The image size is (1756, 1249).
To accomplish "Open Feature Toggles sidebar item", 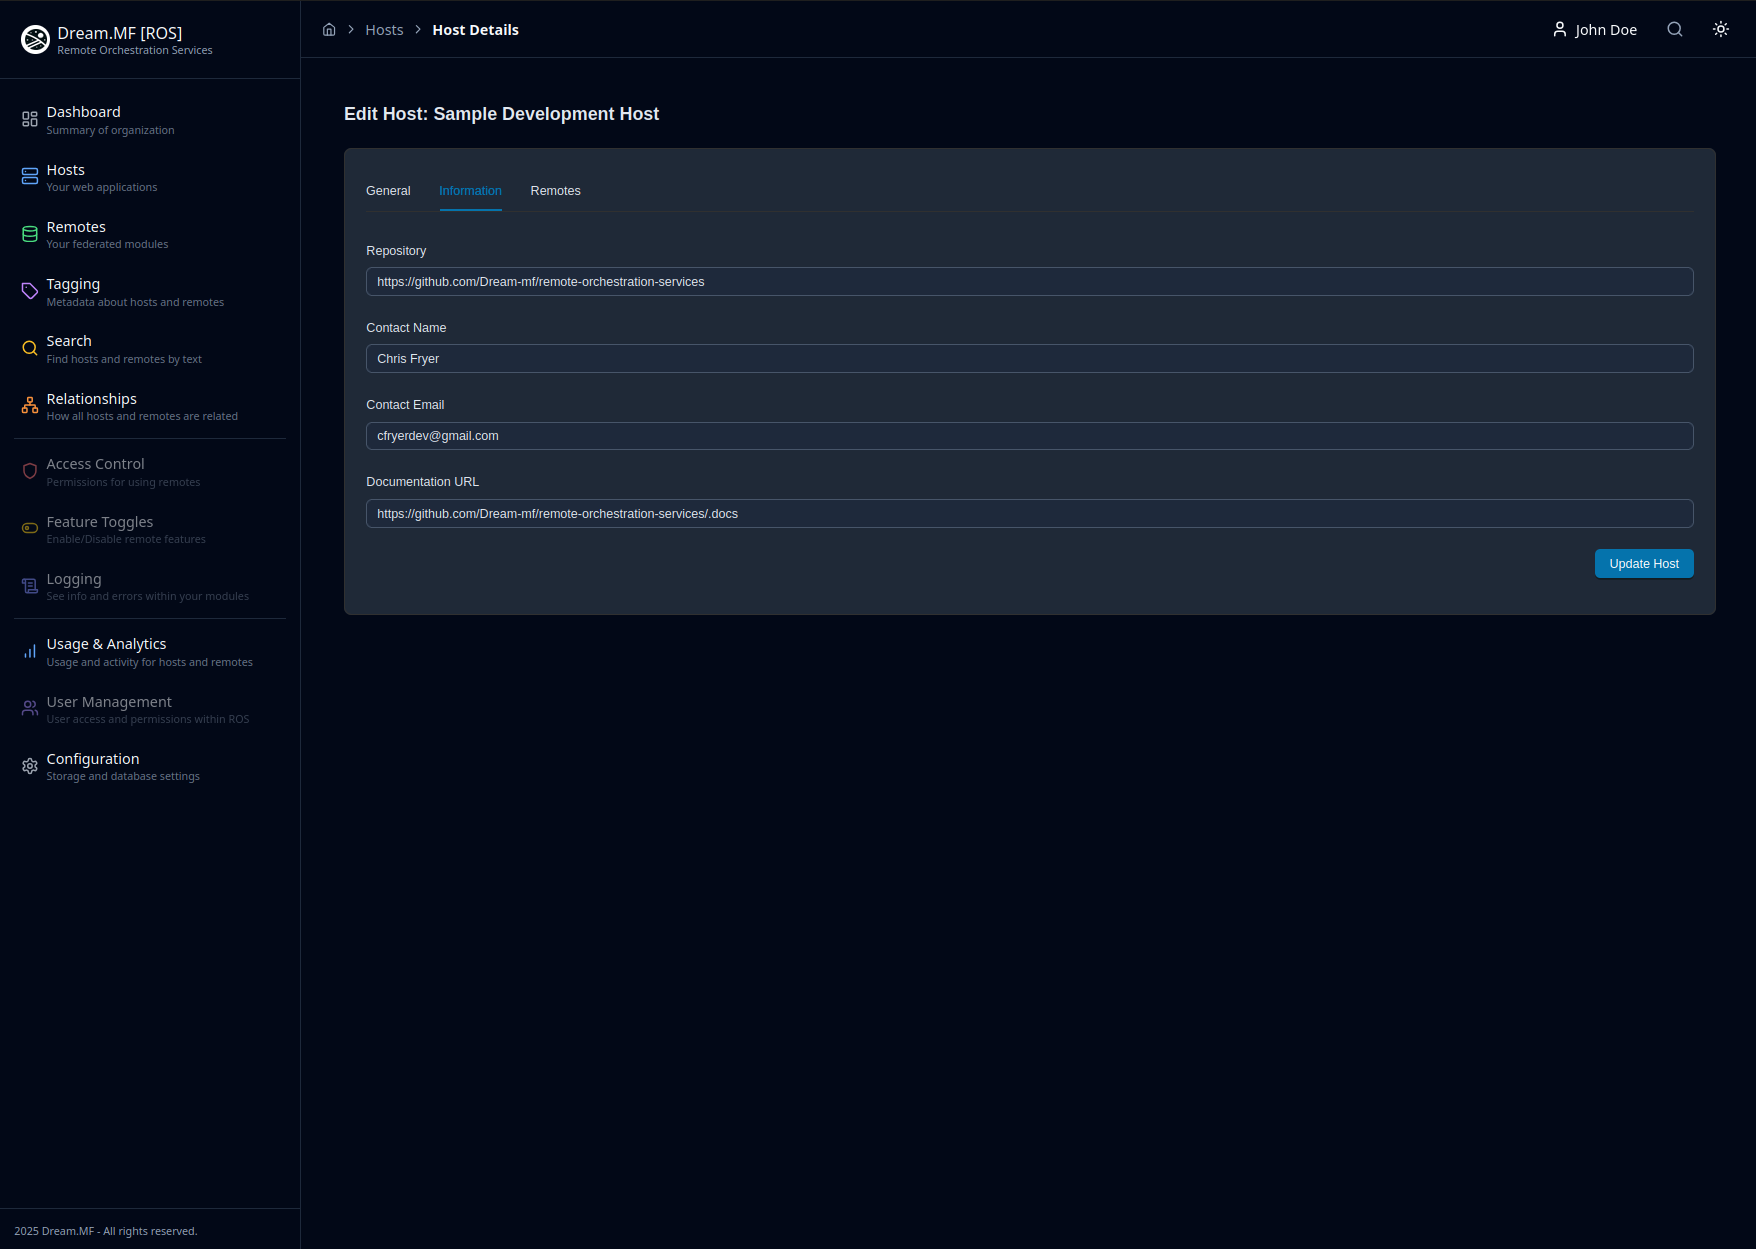I will 150,529.
